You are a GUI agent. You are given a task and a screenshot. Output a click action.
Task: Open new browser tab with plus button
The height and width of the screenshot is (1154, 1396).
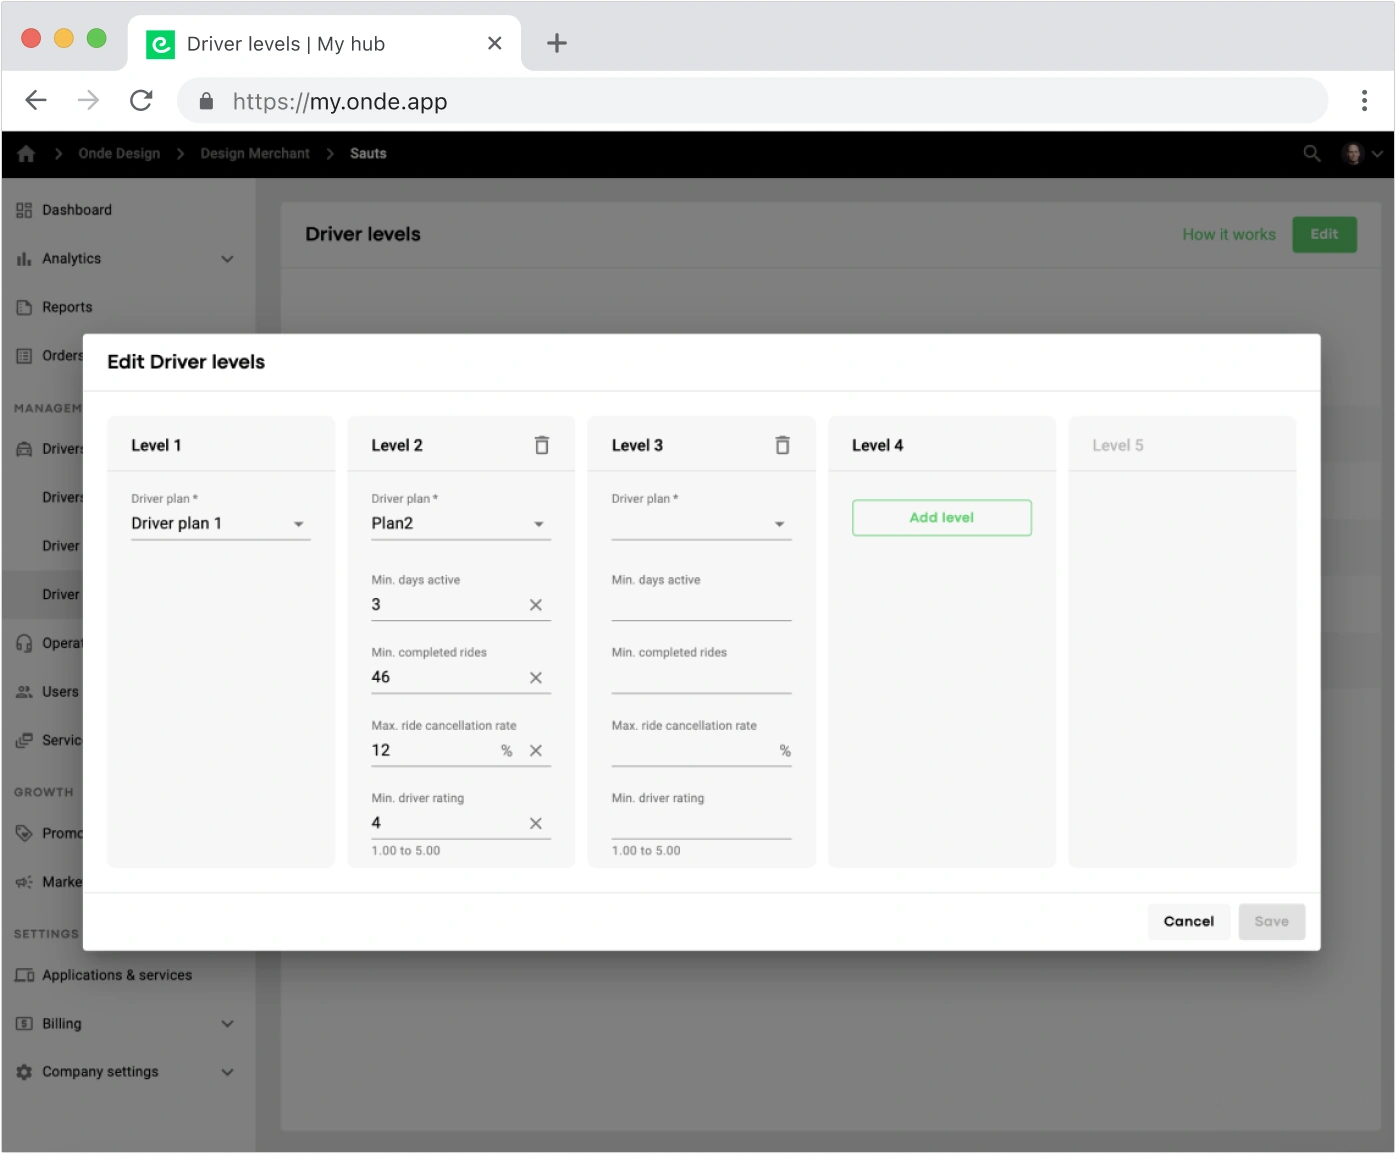557,43
